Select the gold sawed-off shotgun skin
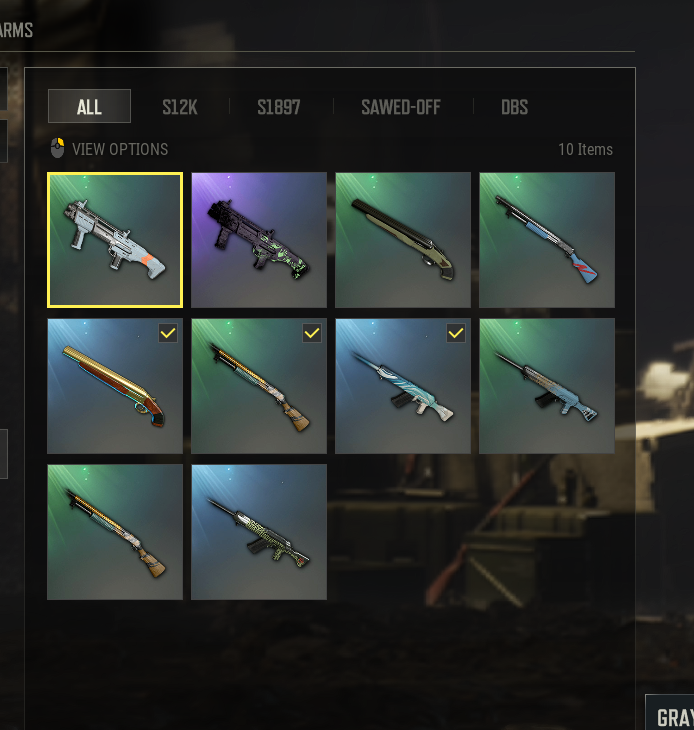 pyautogui.click(x=115, y=386)
